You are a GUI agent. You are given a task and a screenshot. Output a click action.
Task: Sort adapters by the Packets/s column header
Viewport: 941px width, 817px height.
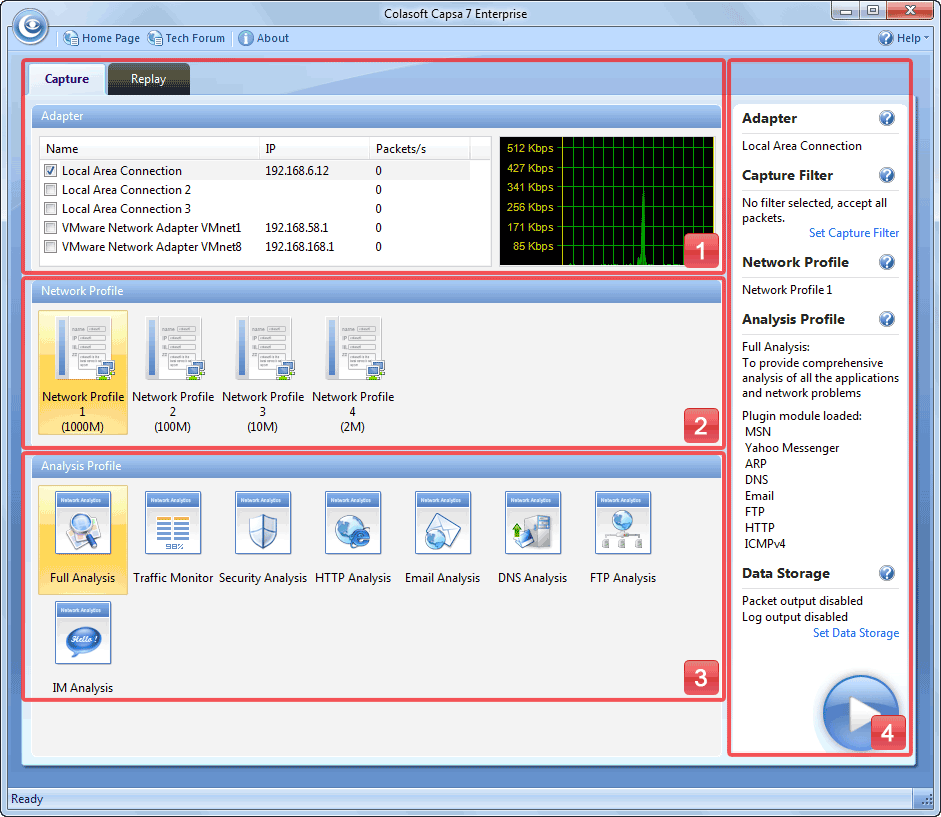click(x=419, y=149)
